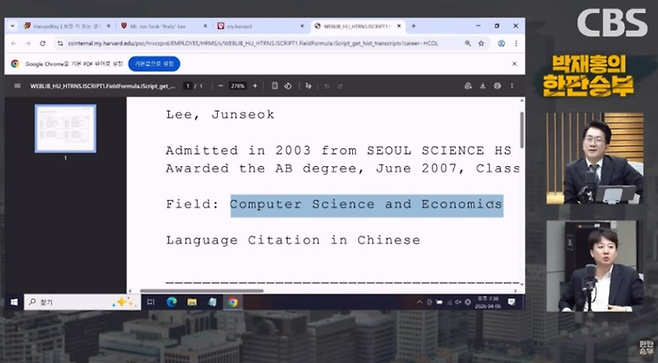Close the my.harvard tab
The image size is (658, 363).
click(302, 26)
